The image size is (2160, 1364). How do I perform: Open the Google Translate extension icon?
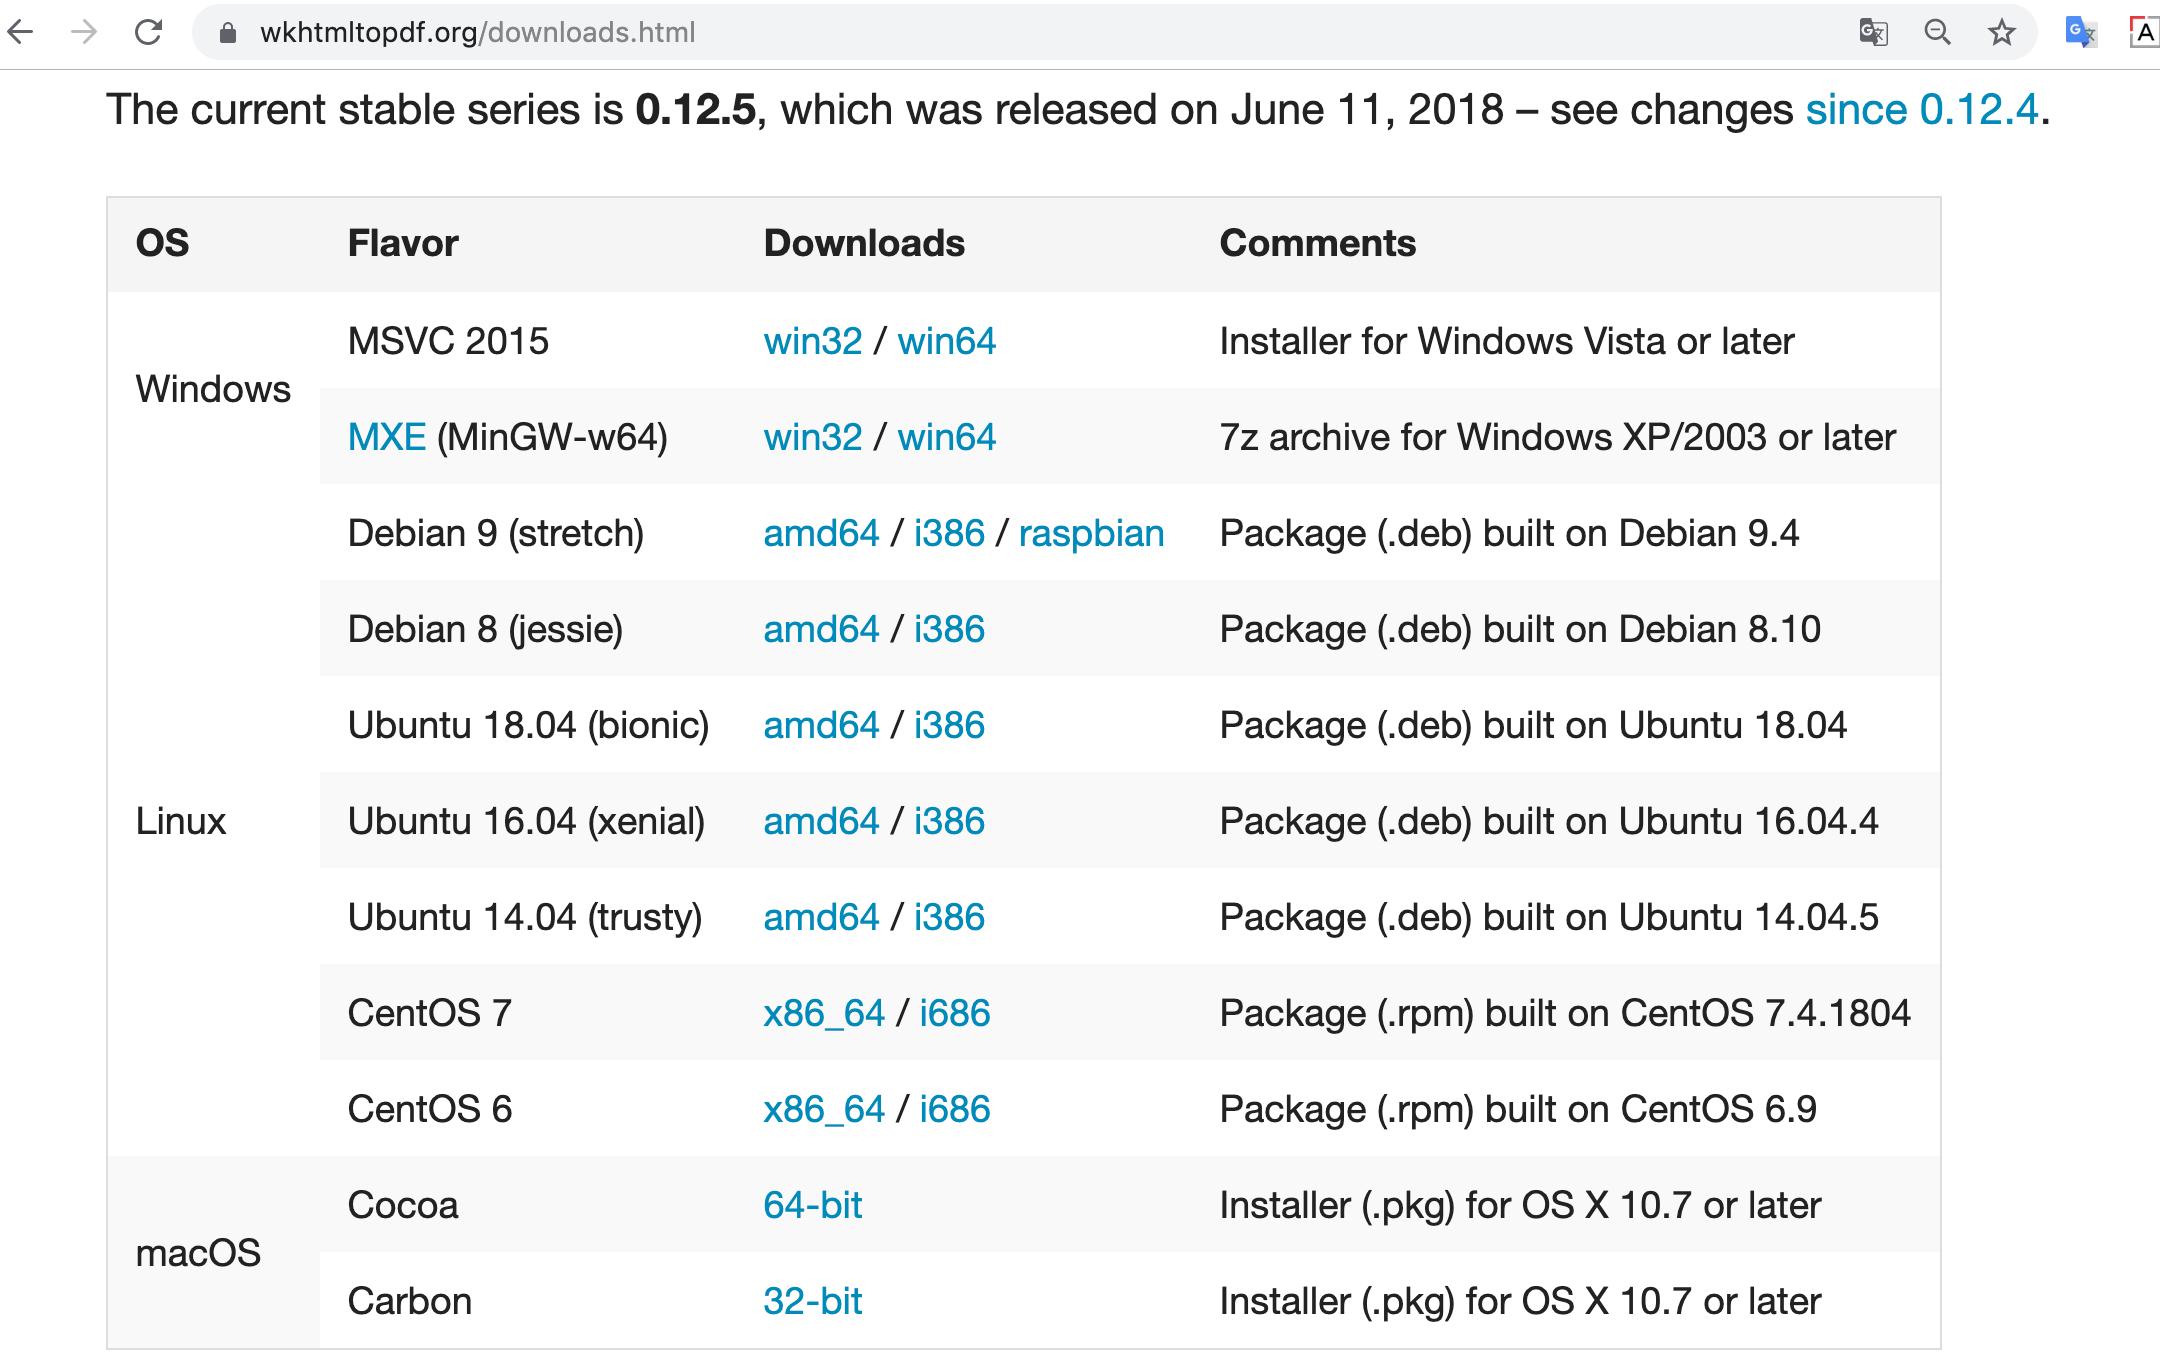click(x=2081, y=32)
